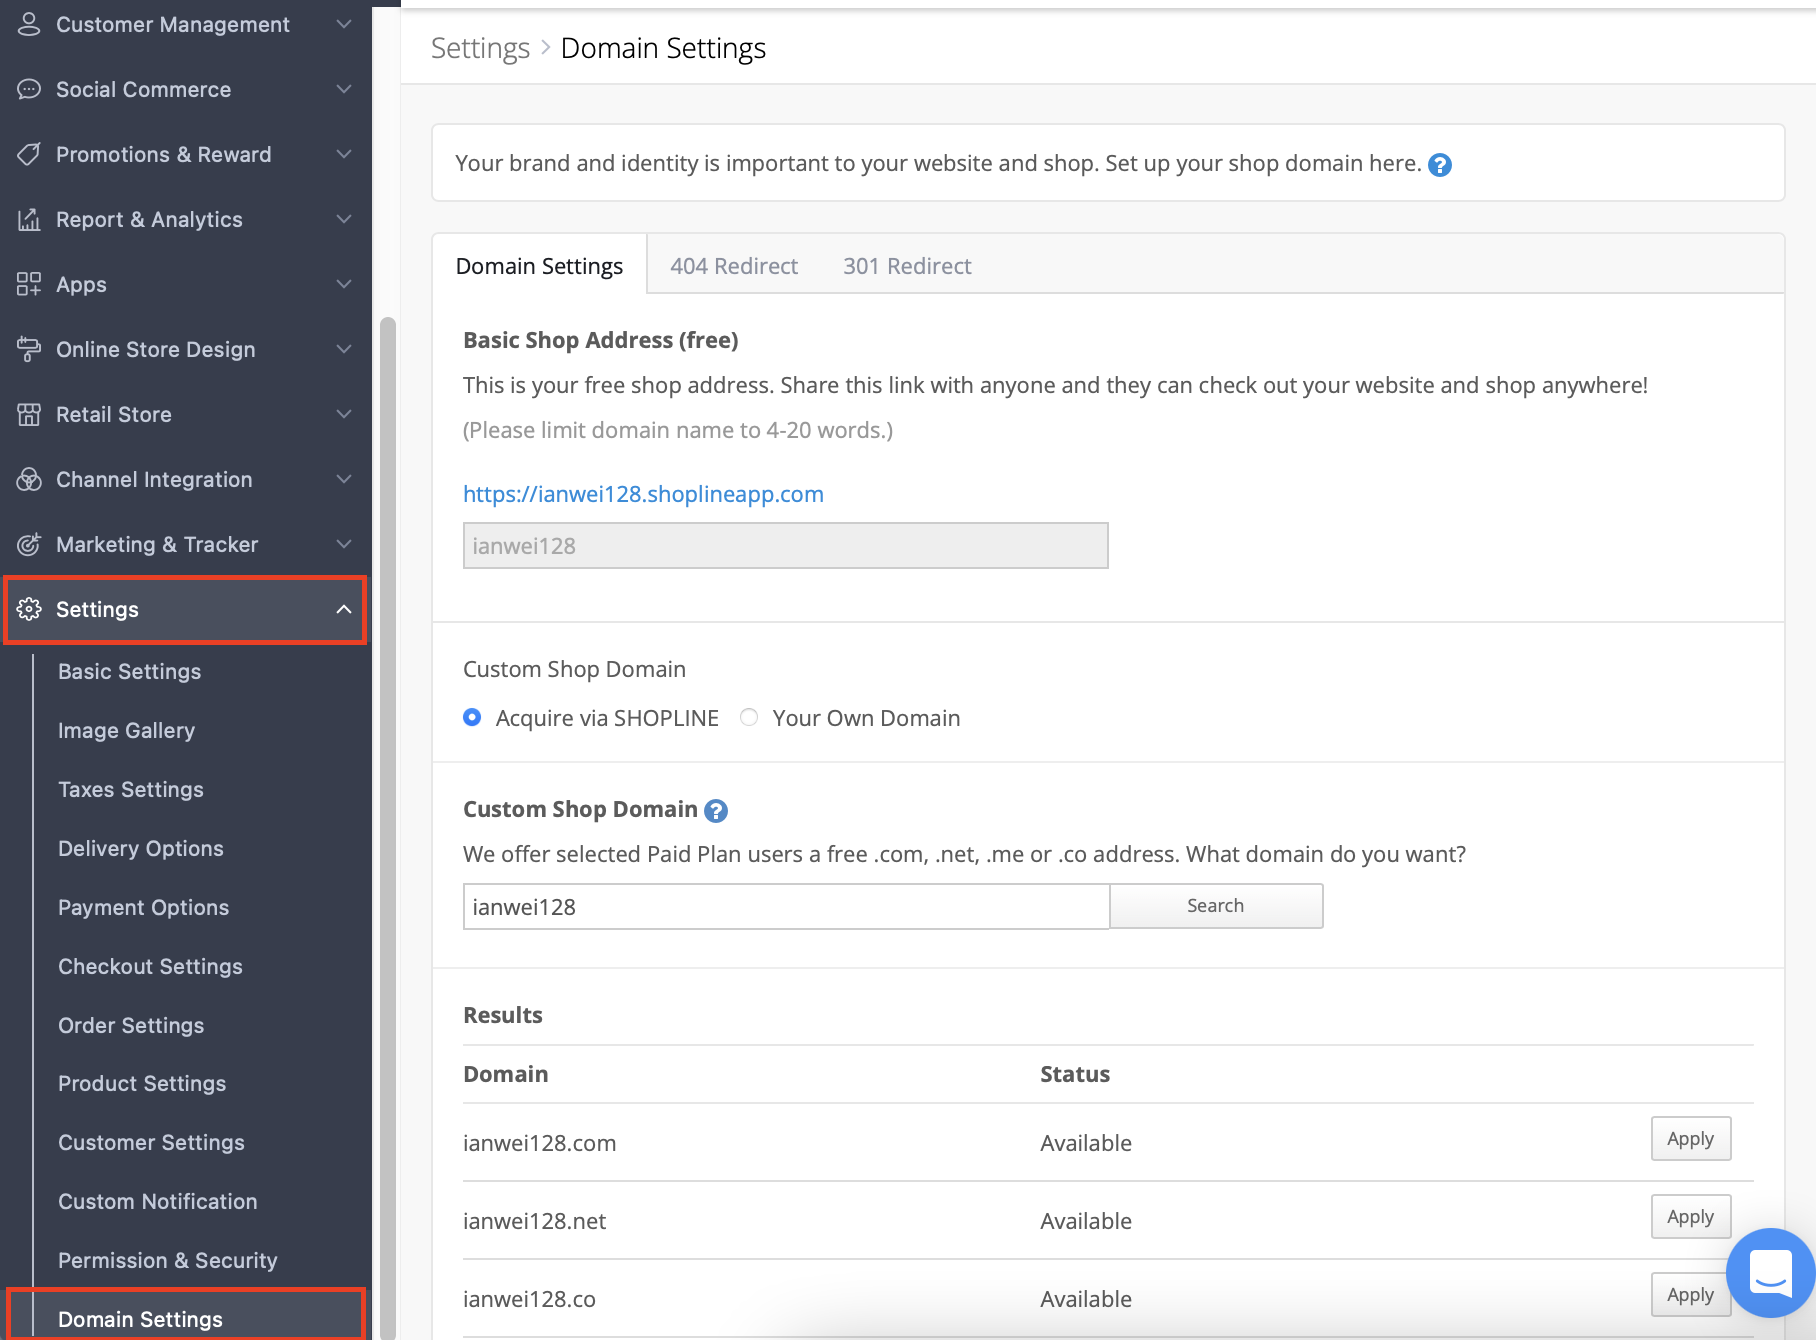
Task: Click the Promotions & Reward tag icon
Action: [x=29, y=154]
